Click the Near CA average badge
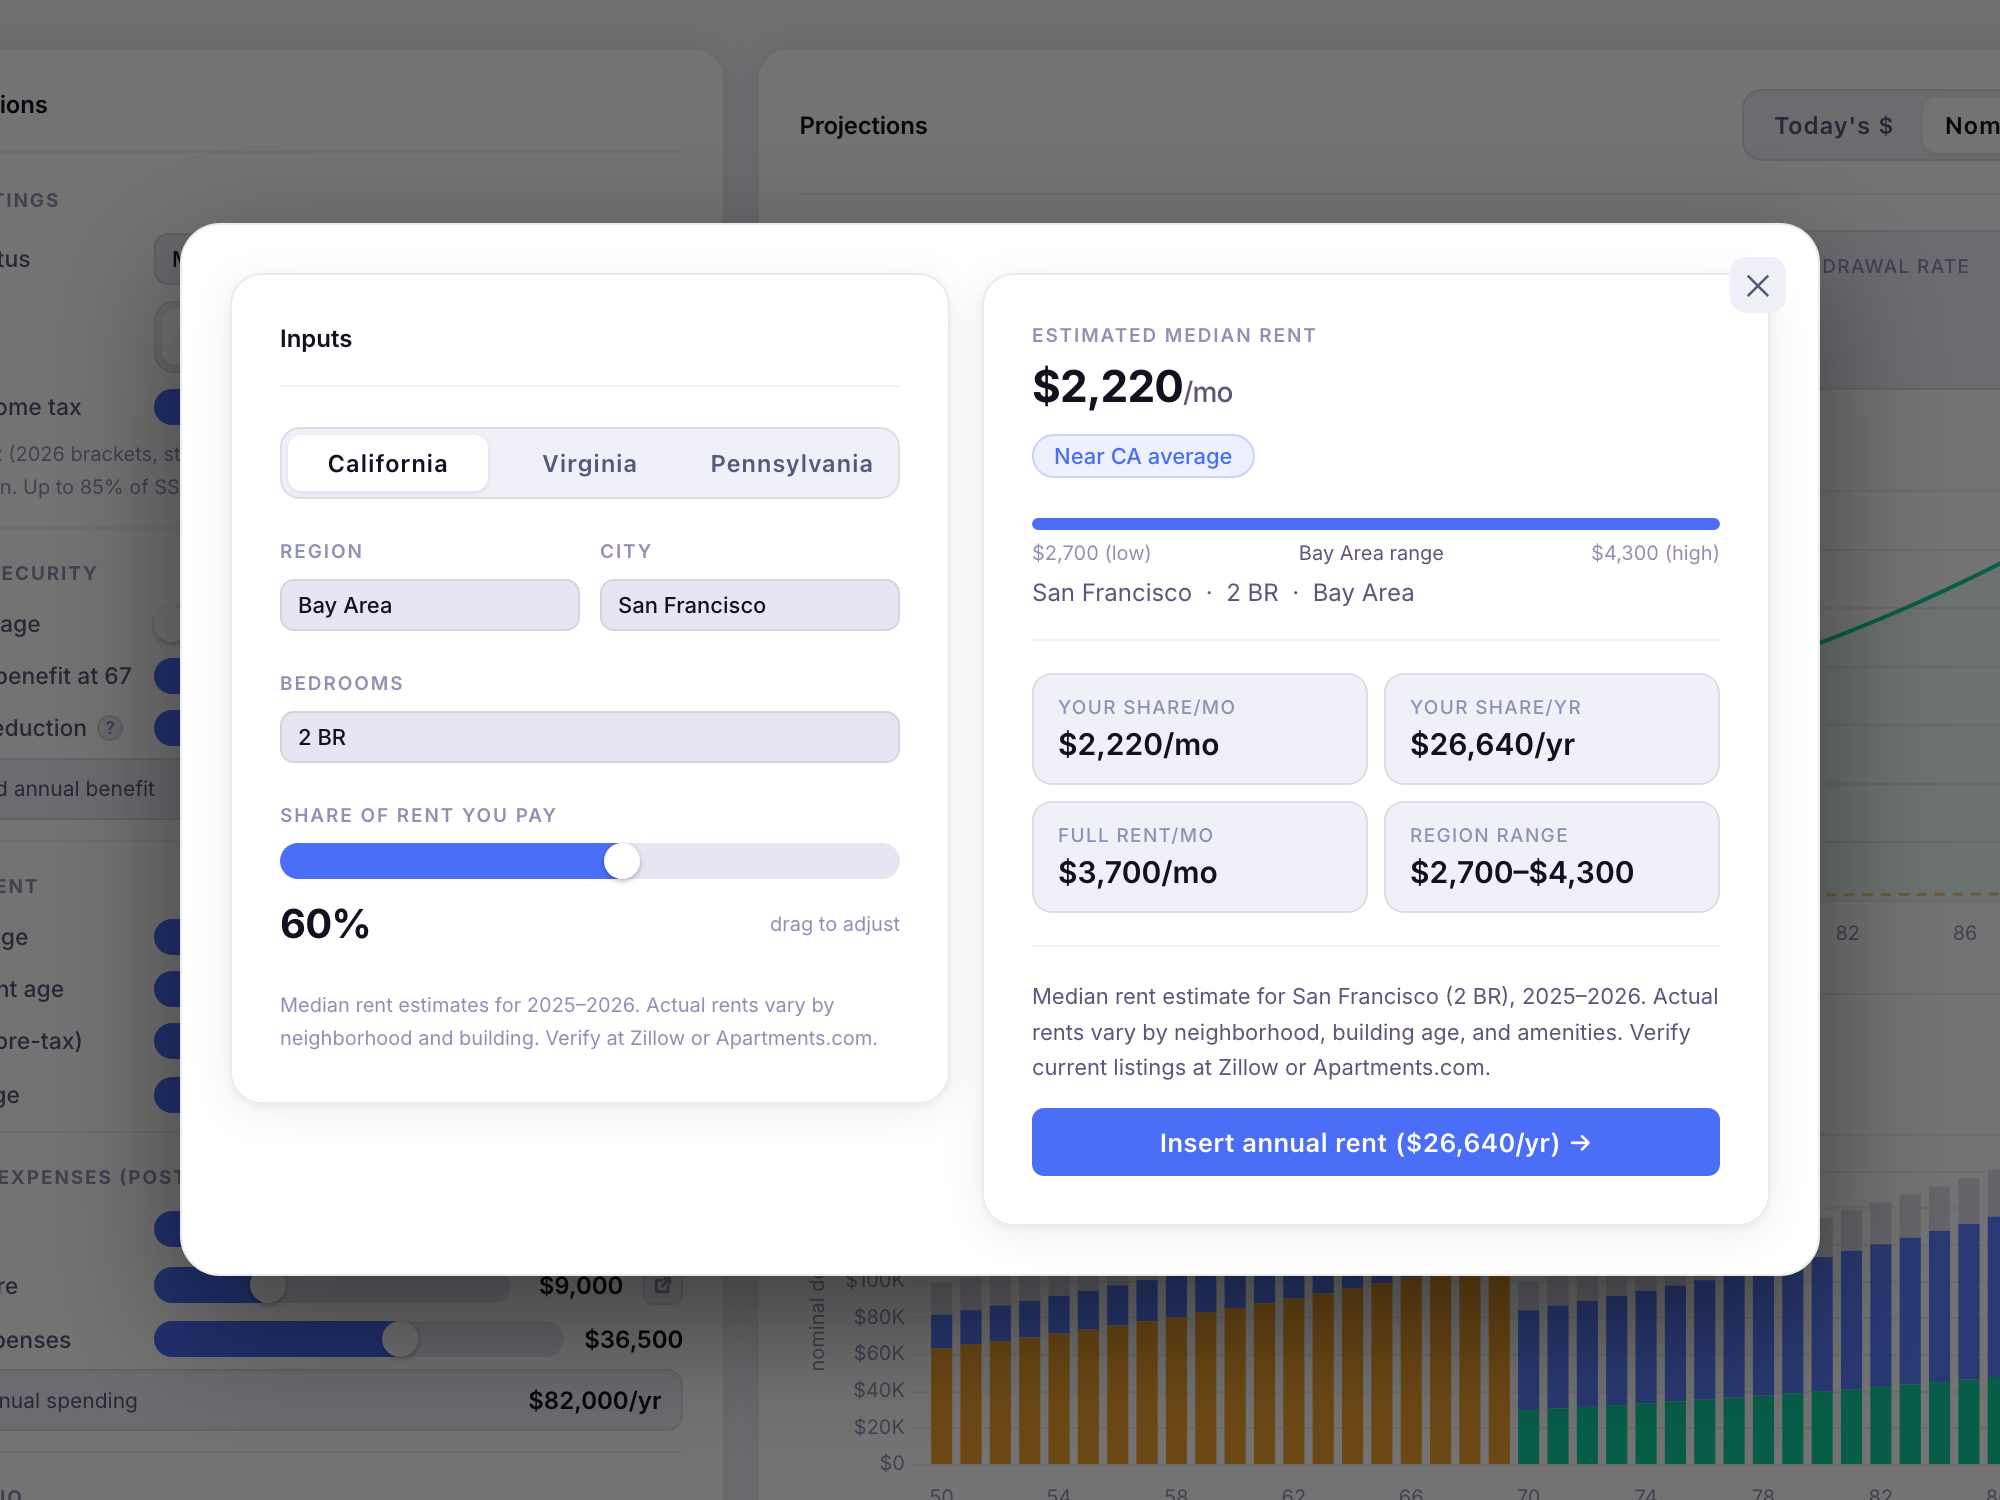Screen dimensions: 2000x1500 (1142, 456)
